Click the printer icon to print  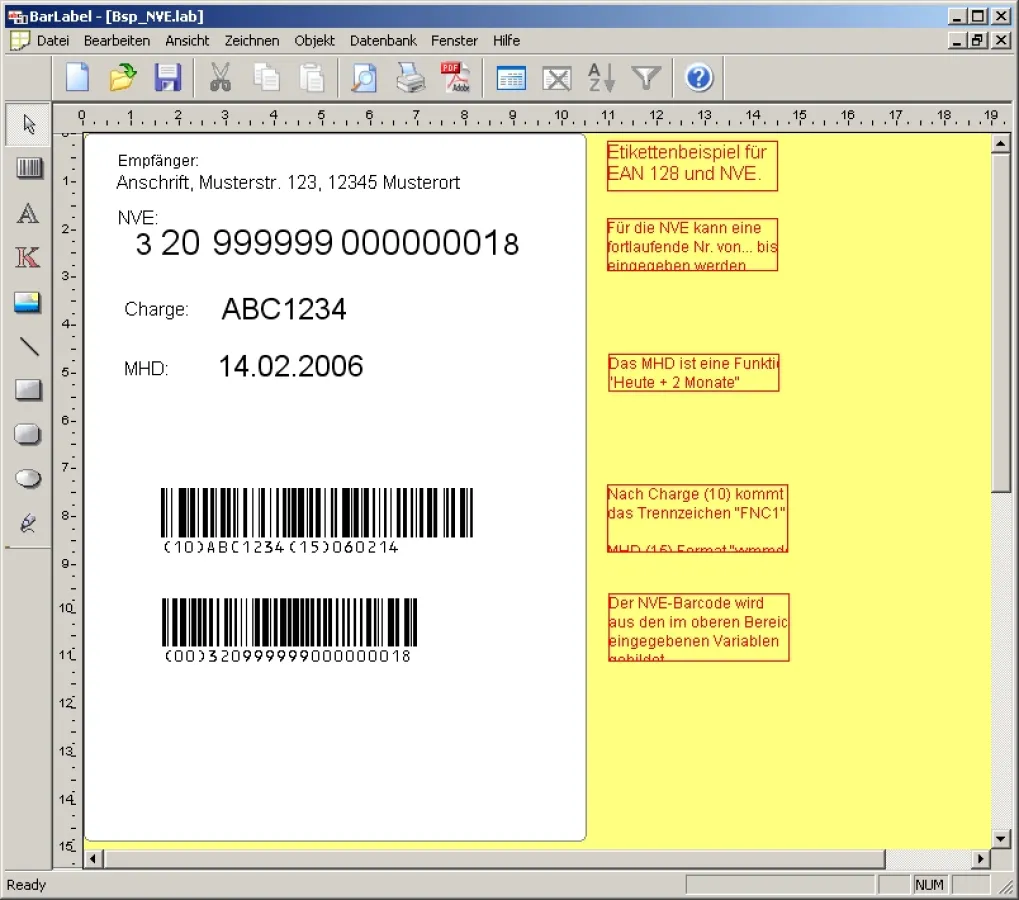[x=410, y=77]
